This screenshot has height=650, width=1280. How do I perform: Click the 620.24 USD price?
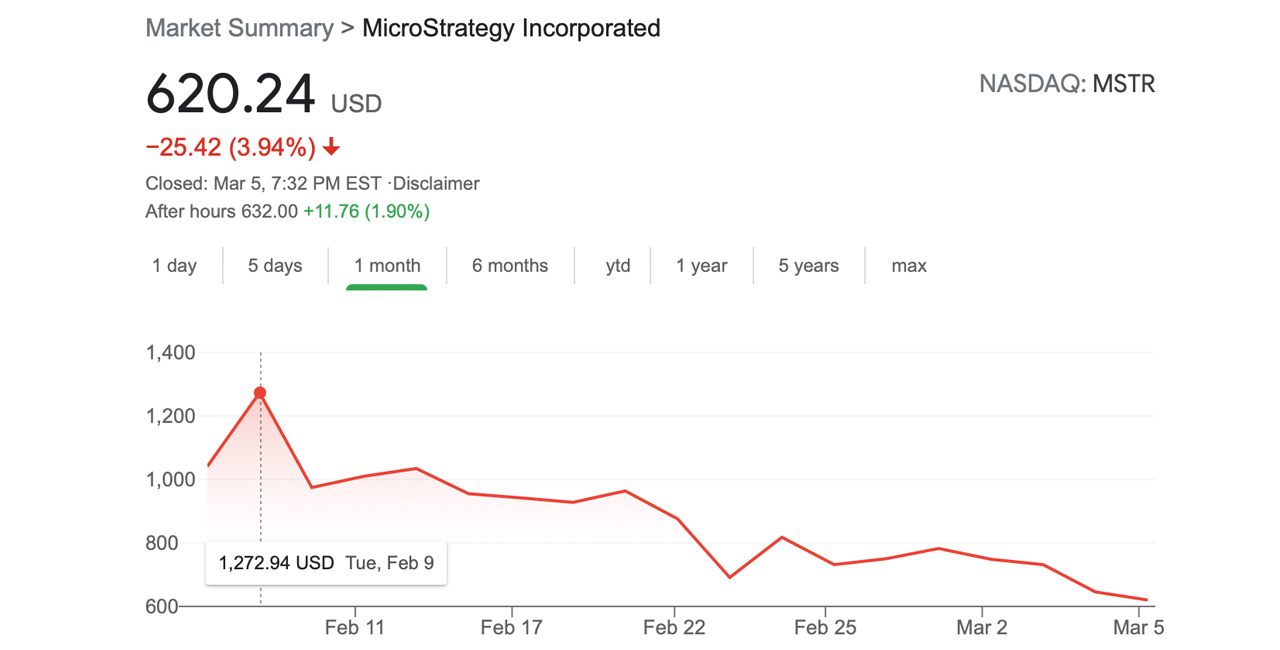(x=264, y=96)
